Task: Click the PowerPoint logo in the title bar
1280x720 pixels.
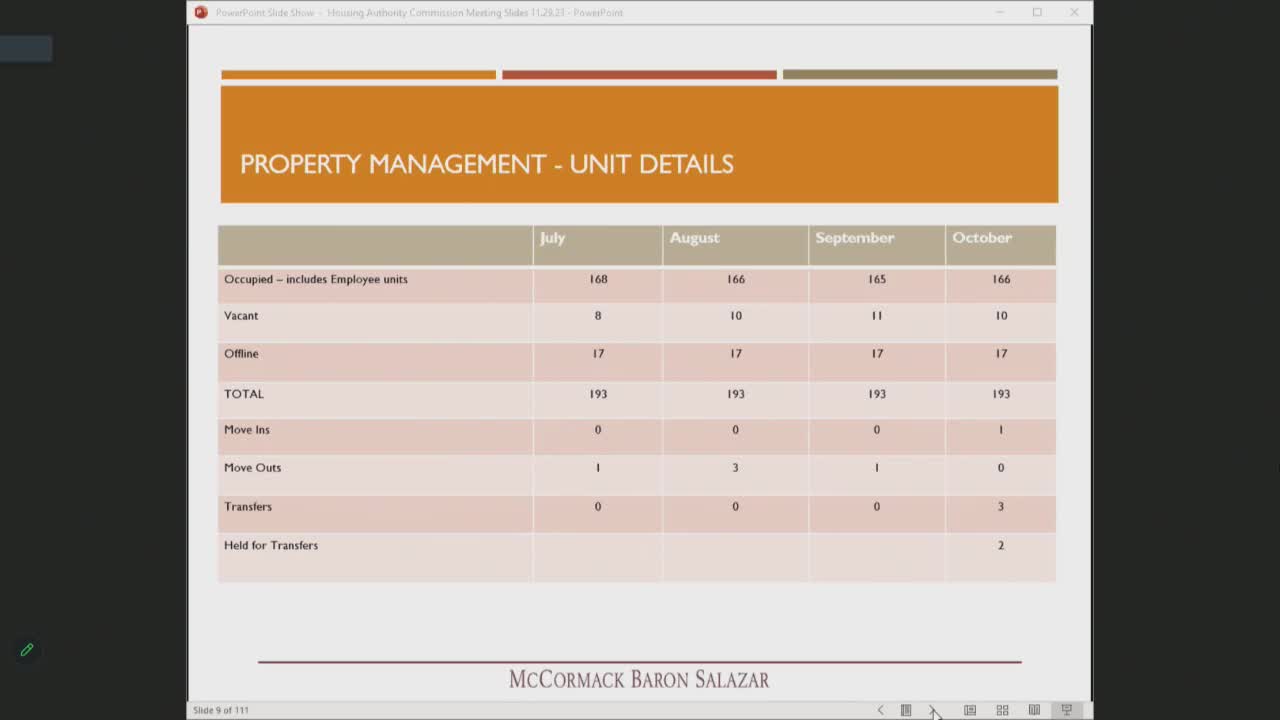Action: 201,12
